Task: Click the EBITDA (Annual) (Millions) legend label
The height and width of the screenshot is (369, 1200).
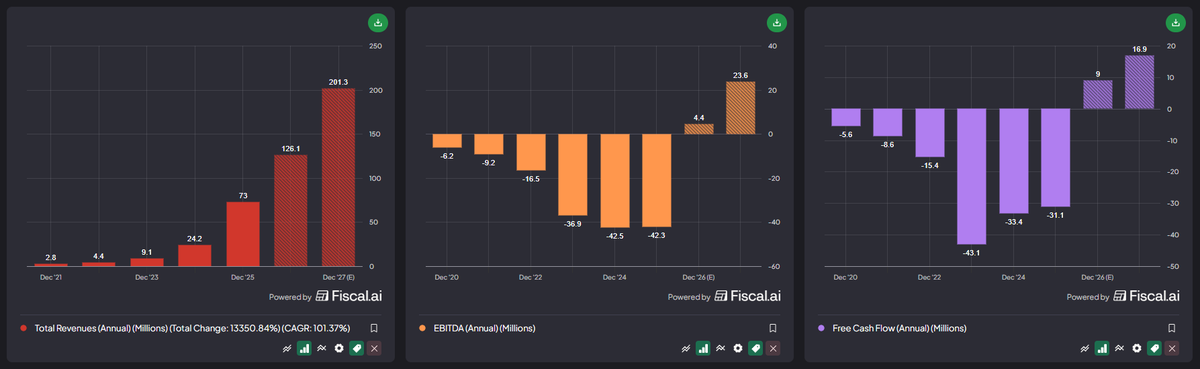Action: (x=484, y=328)
